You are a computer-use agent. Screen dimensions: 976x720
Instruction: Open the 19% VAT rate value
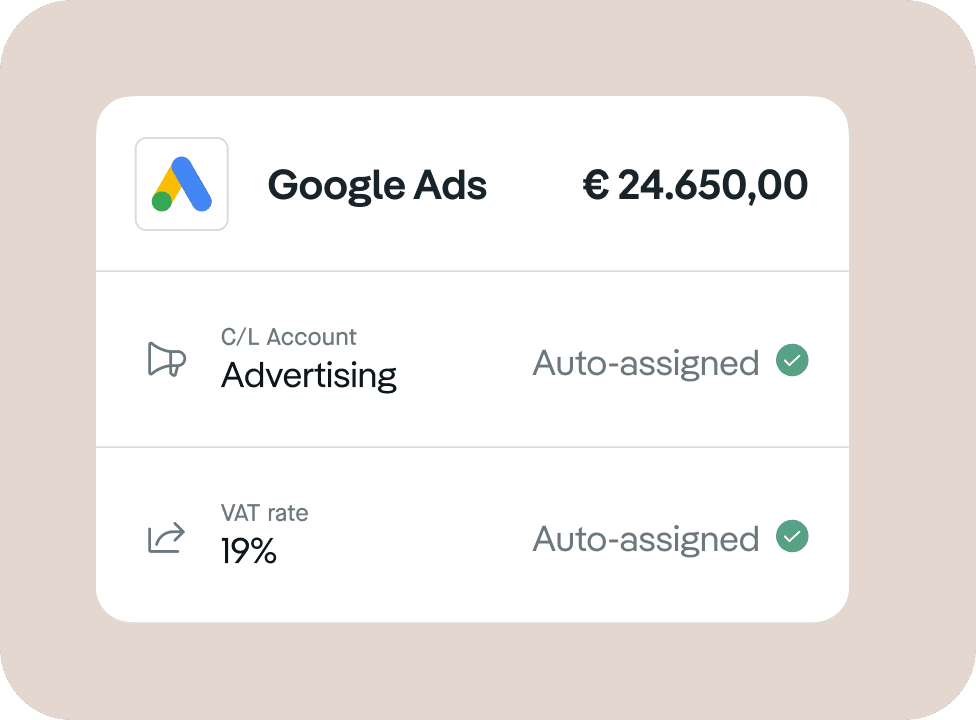249,551
